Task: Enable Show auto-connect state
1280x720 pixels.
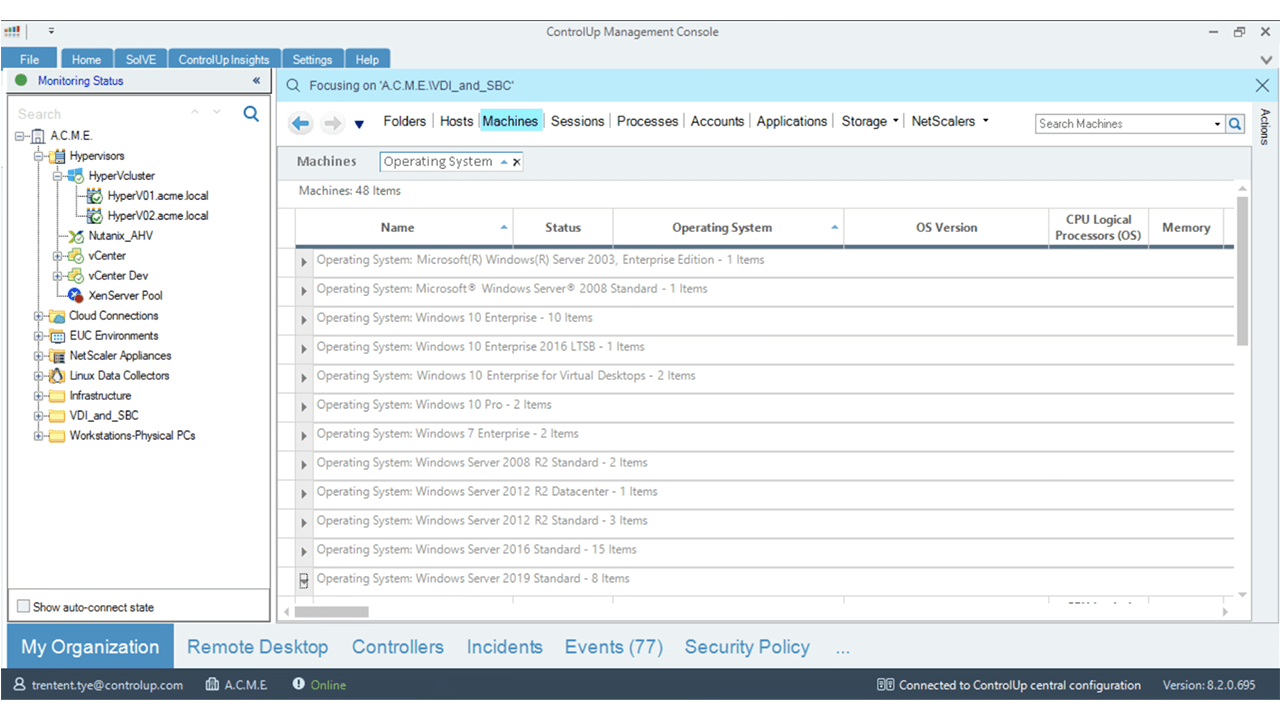Action: click(23, 605)
